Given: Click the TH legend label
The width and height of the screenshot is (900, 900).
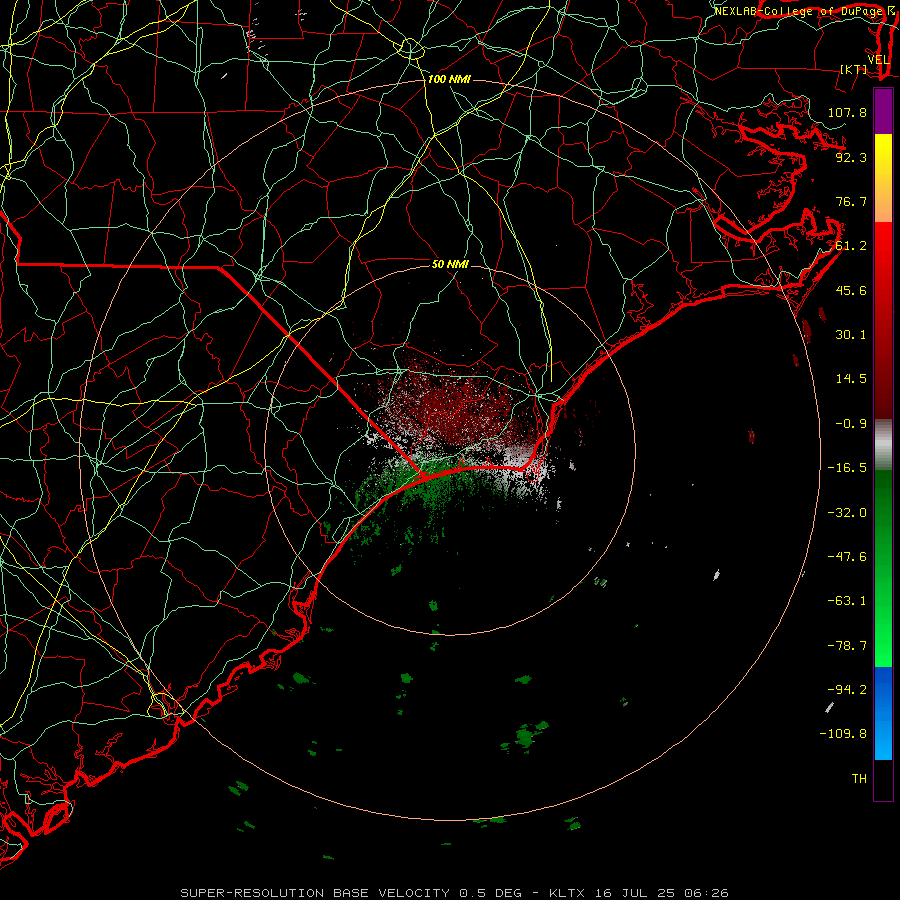Looking at the screenshot, I should 859,779.
